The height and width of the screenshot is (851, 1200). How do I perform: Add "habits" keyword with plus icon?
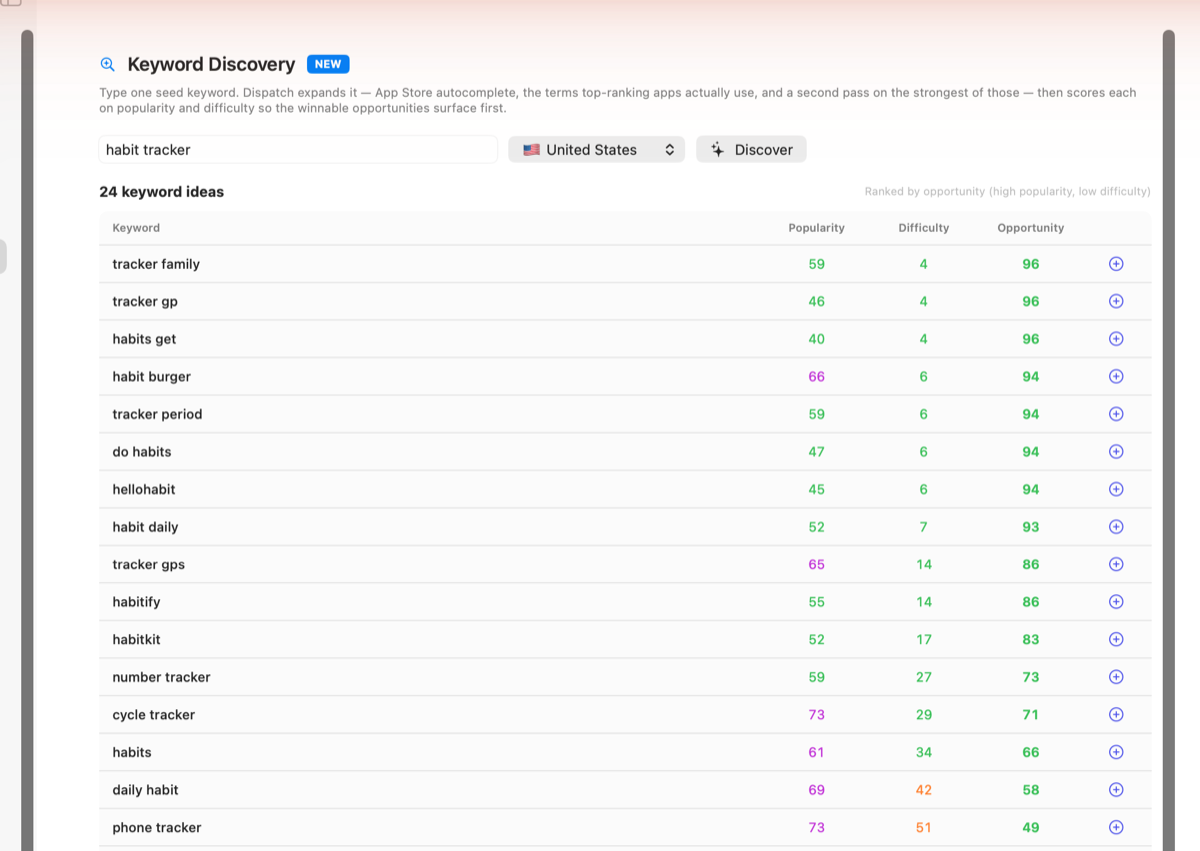tap(1116, 752)
